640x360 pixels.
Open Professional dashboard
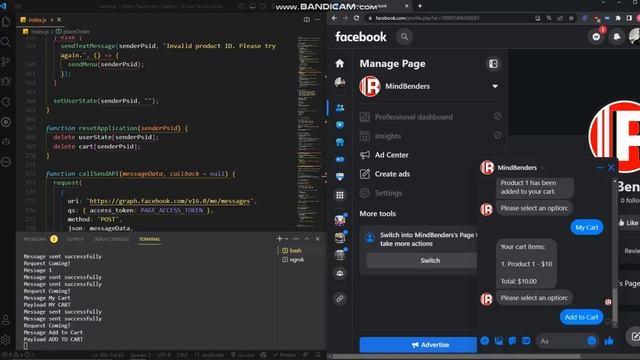pos(431,117)
